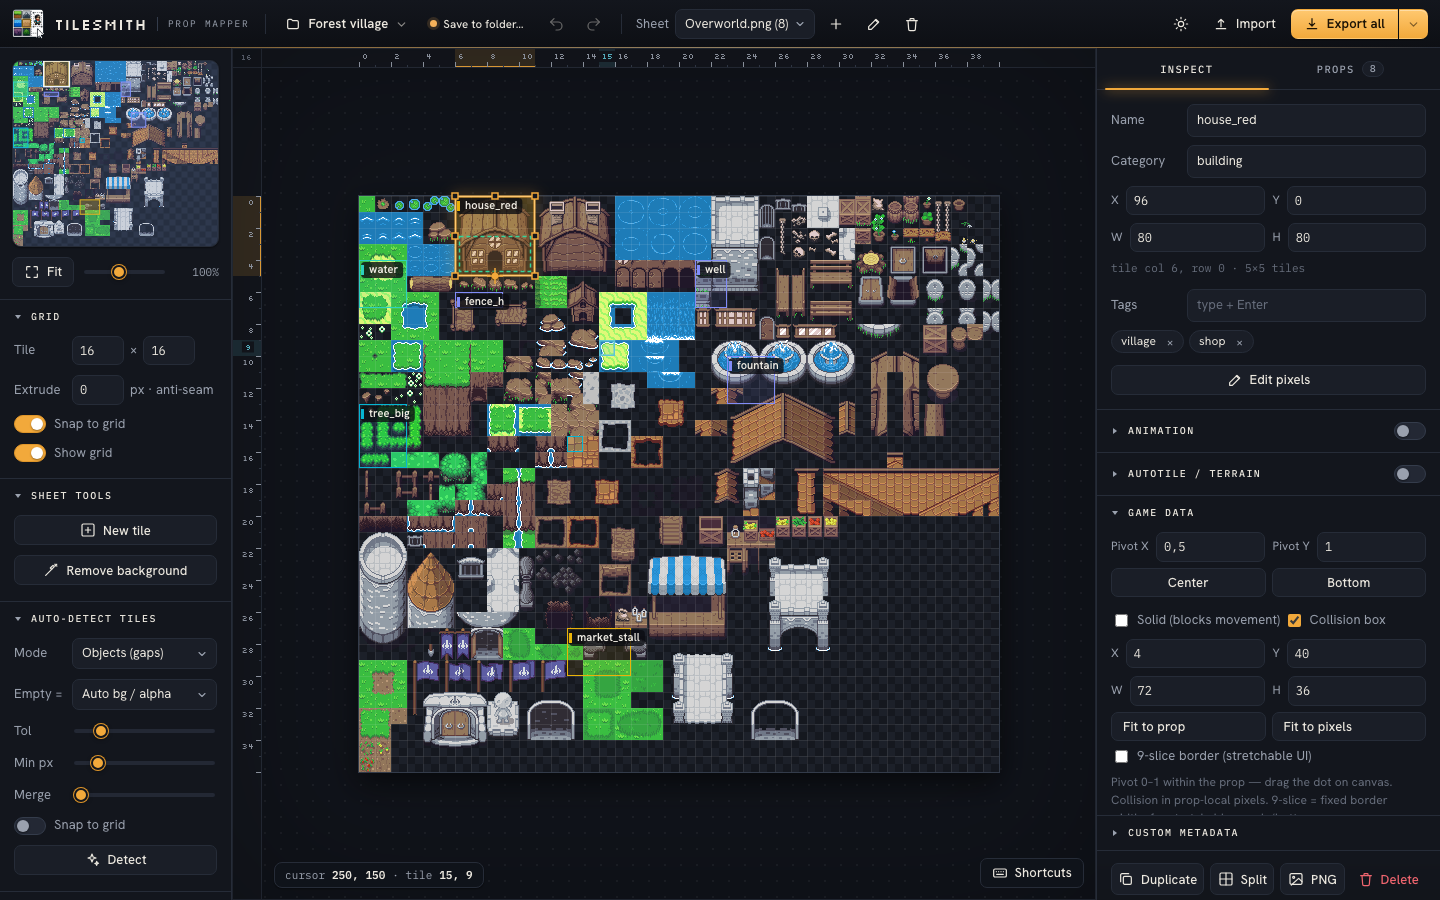1440x900 pixels.
Task: Delete sheet using top trash icon
Action: [911, 24]
